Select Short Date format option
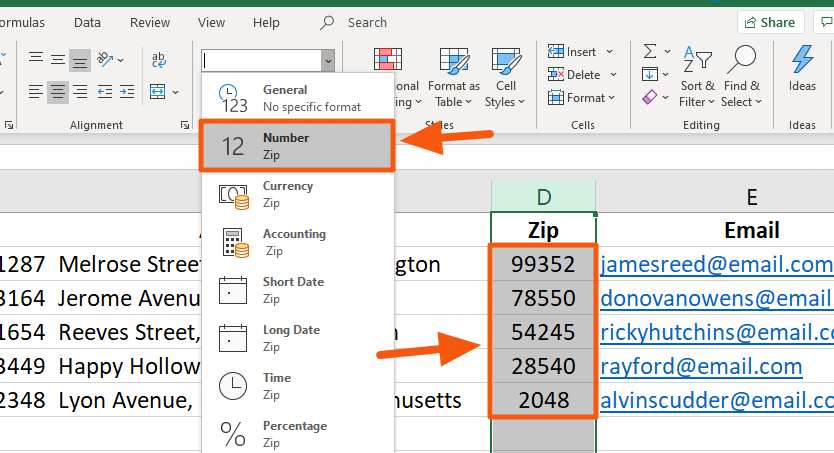Screen dimensions: 834x453 298,290
